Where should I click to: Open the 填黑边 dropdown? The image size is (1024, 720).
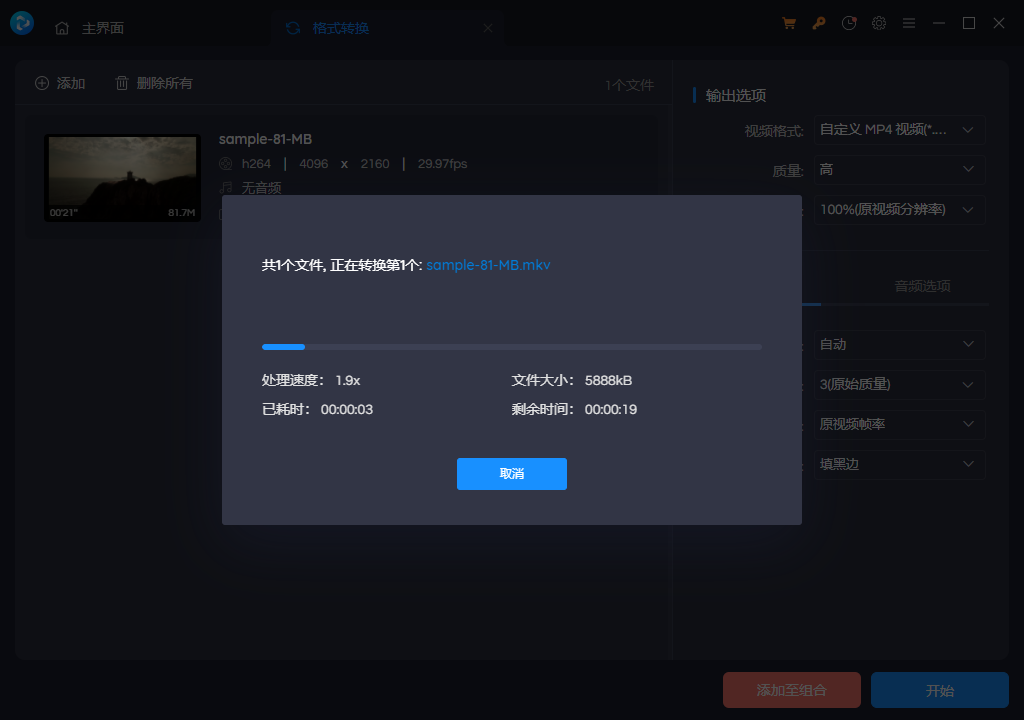click(x=897, y=463)
